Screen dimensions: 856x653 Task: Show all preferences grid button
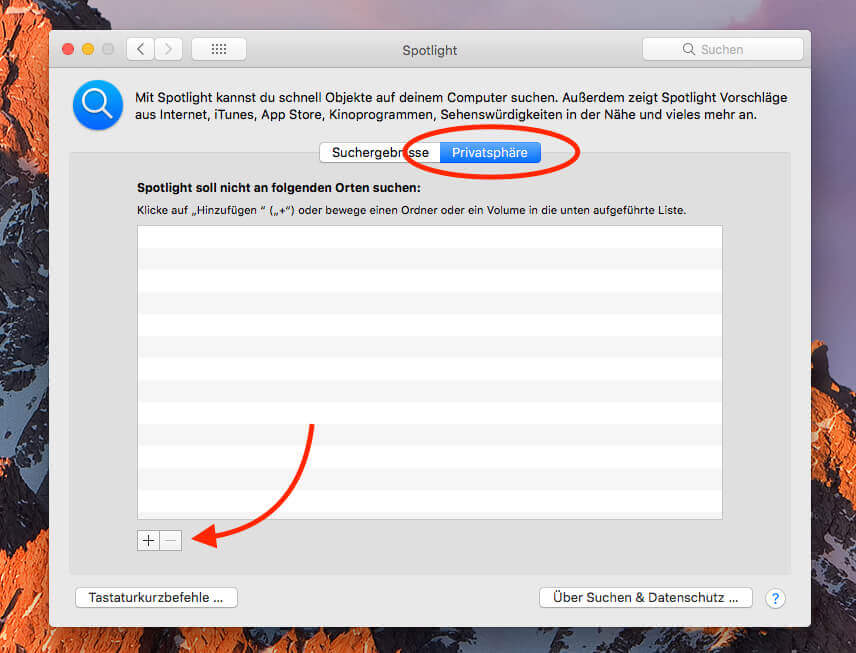coord(218,49)
